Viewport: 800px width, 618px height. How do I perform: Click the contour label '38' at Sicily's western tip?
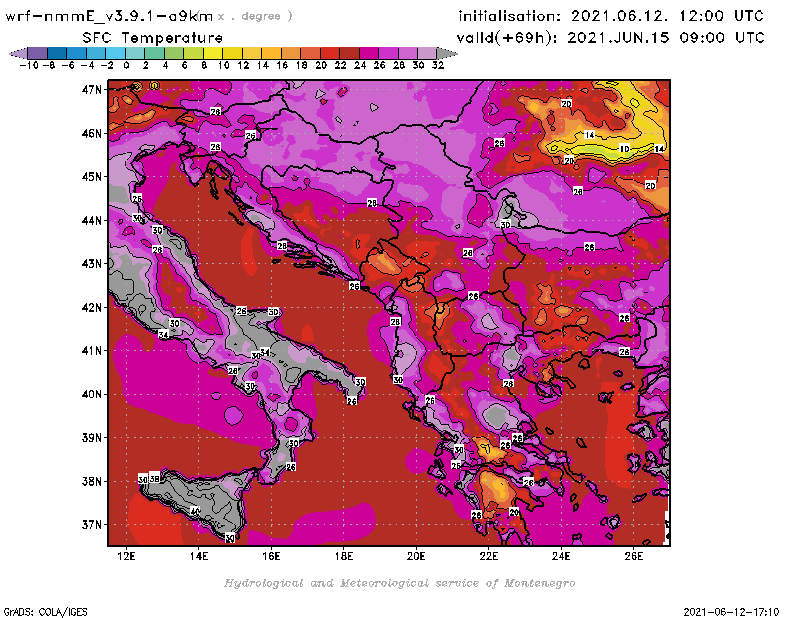(x=154, y=479)
